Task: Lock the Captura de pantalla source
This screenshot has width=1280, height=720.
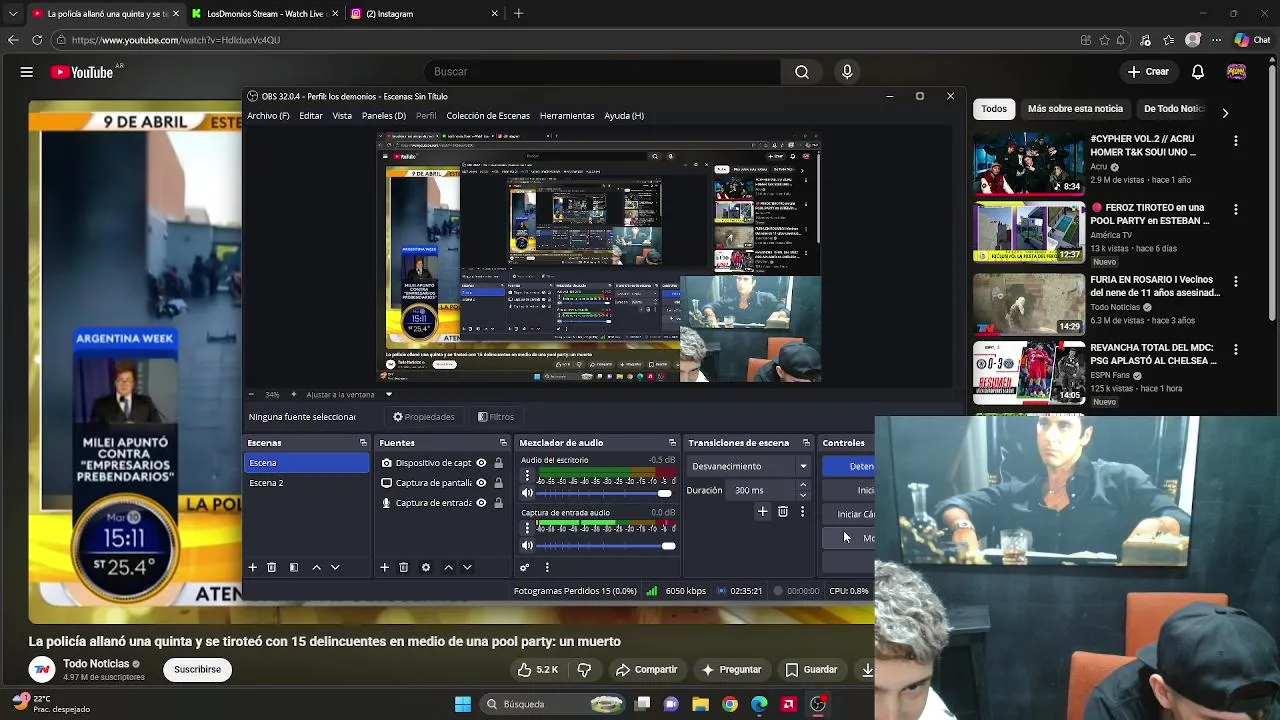Action: pyautogui.click(x=498, y=483)
